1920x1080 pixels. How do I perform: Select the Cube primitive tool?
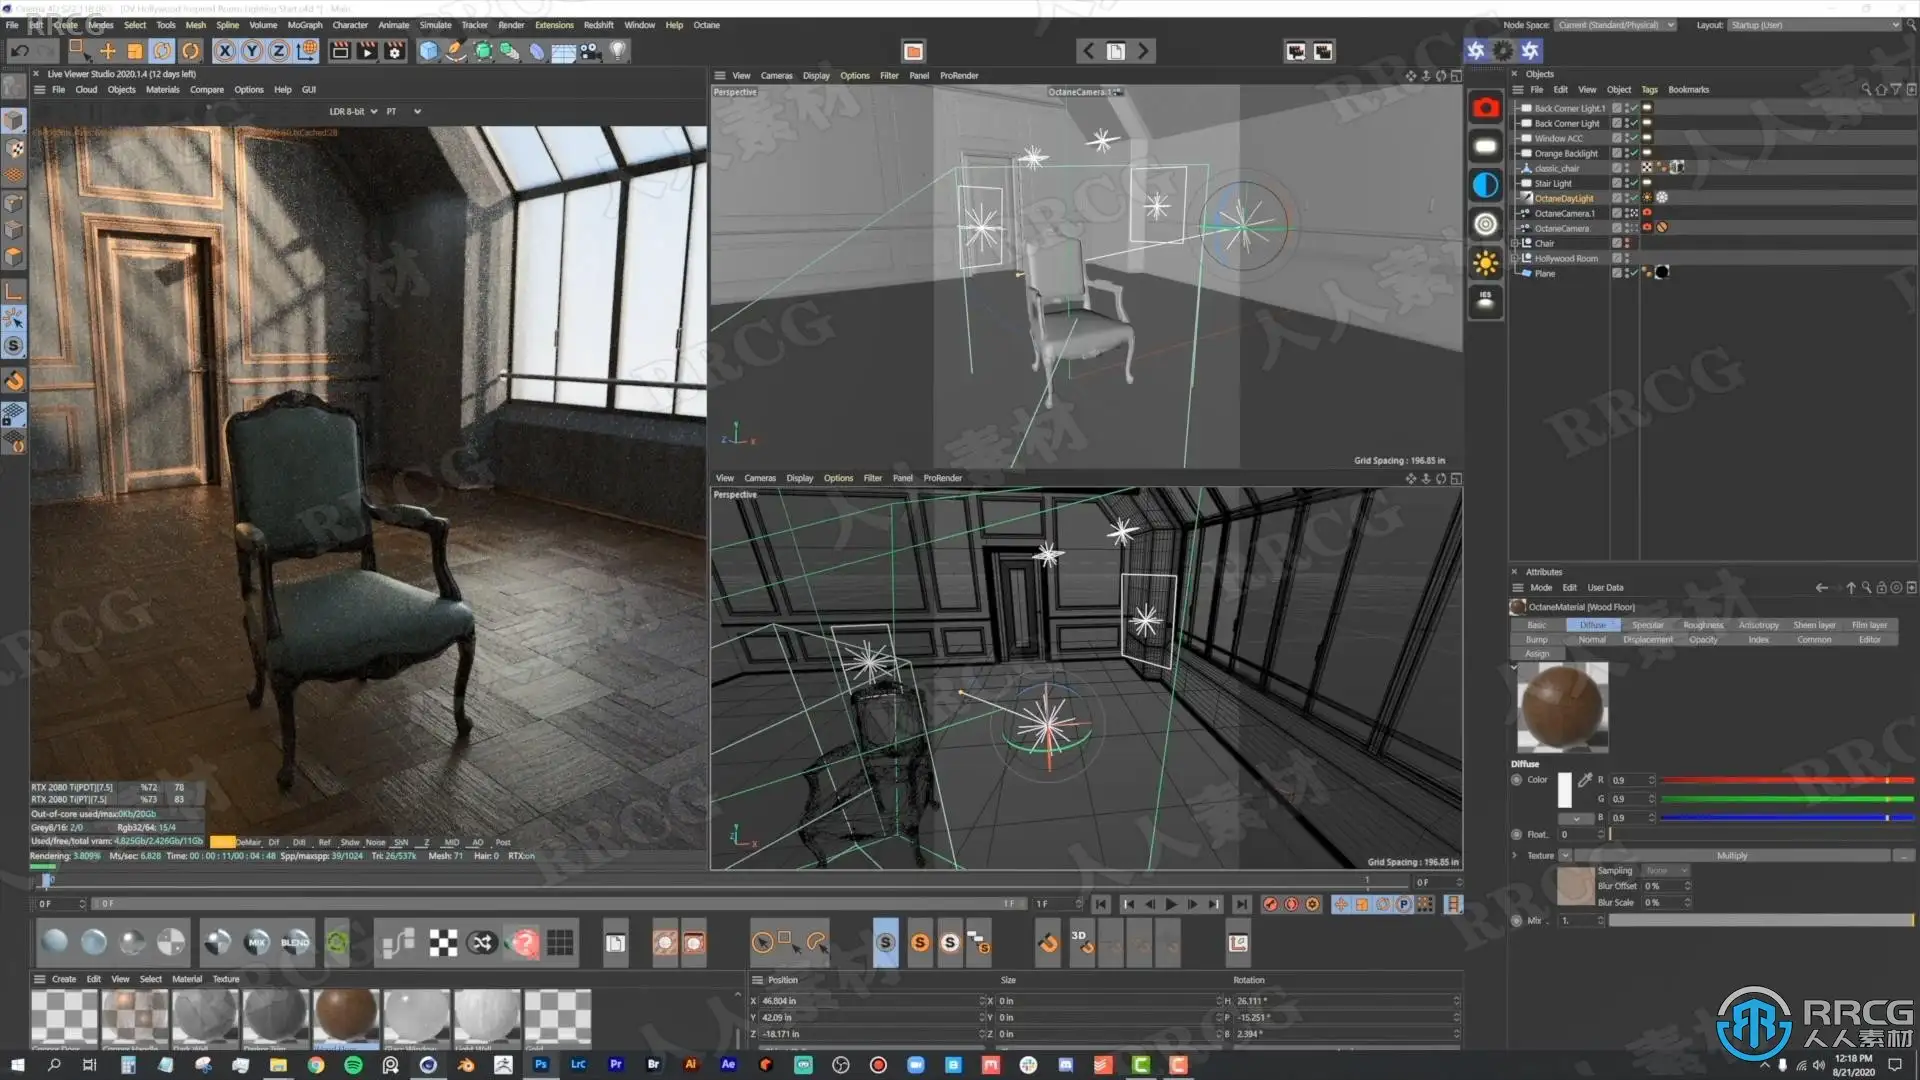[x=429, y=51]
